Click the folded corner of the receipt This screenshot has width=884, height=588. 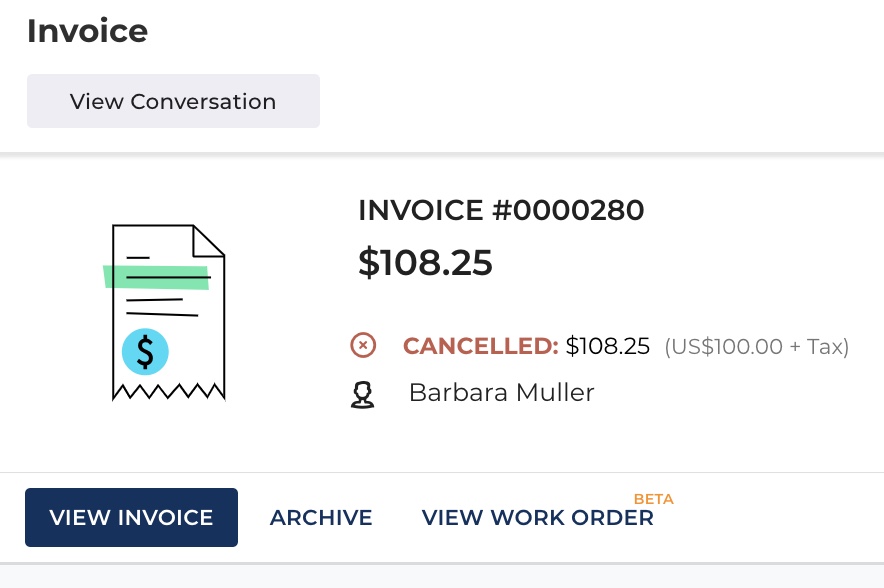[208, 240]
